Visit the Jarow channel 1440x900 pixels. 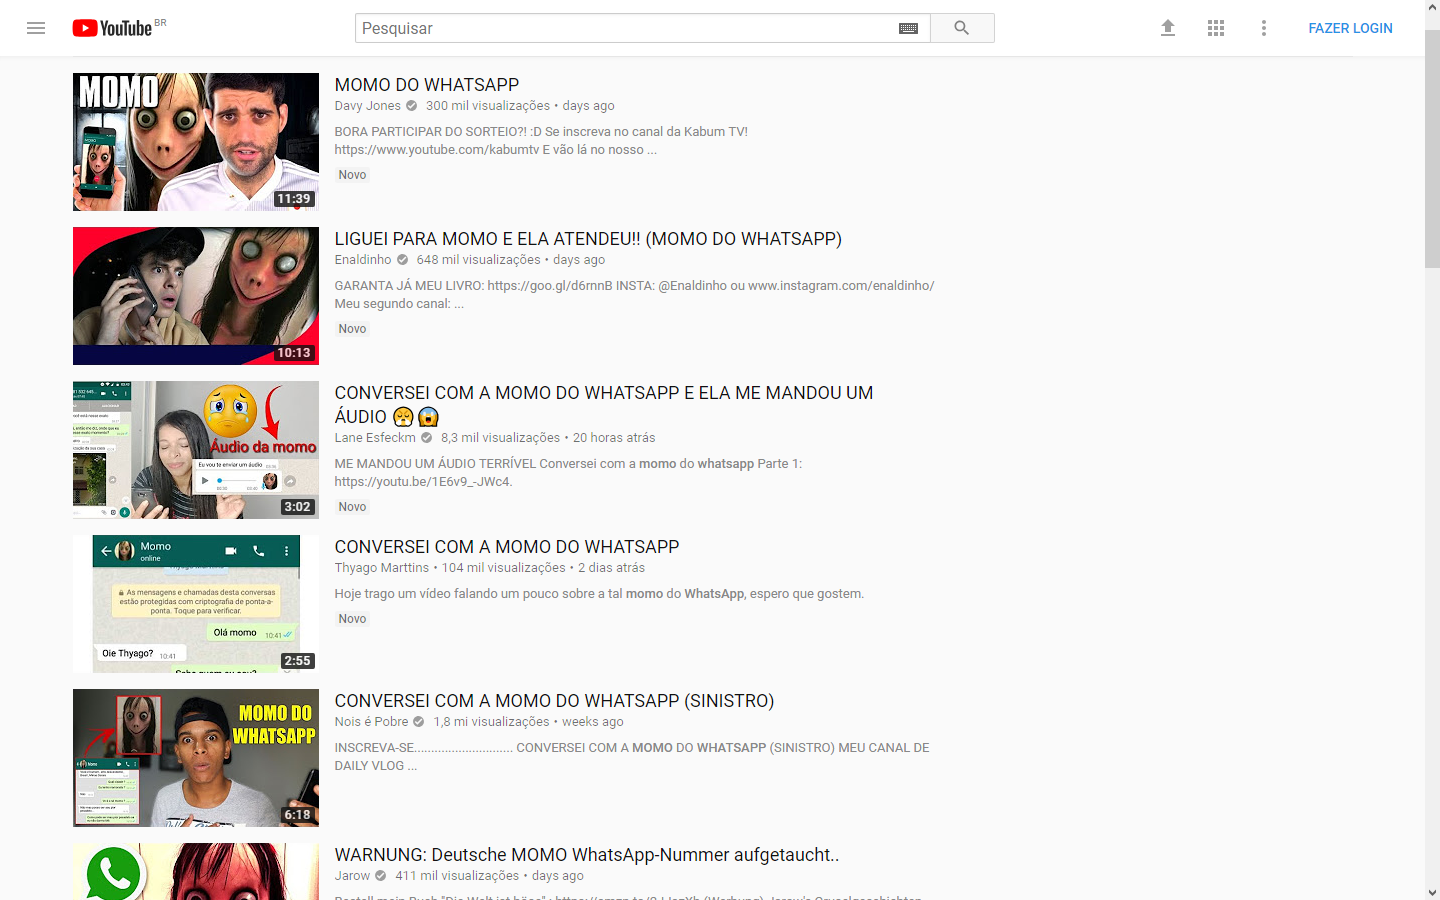[x=352, y=876]
